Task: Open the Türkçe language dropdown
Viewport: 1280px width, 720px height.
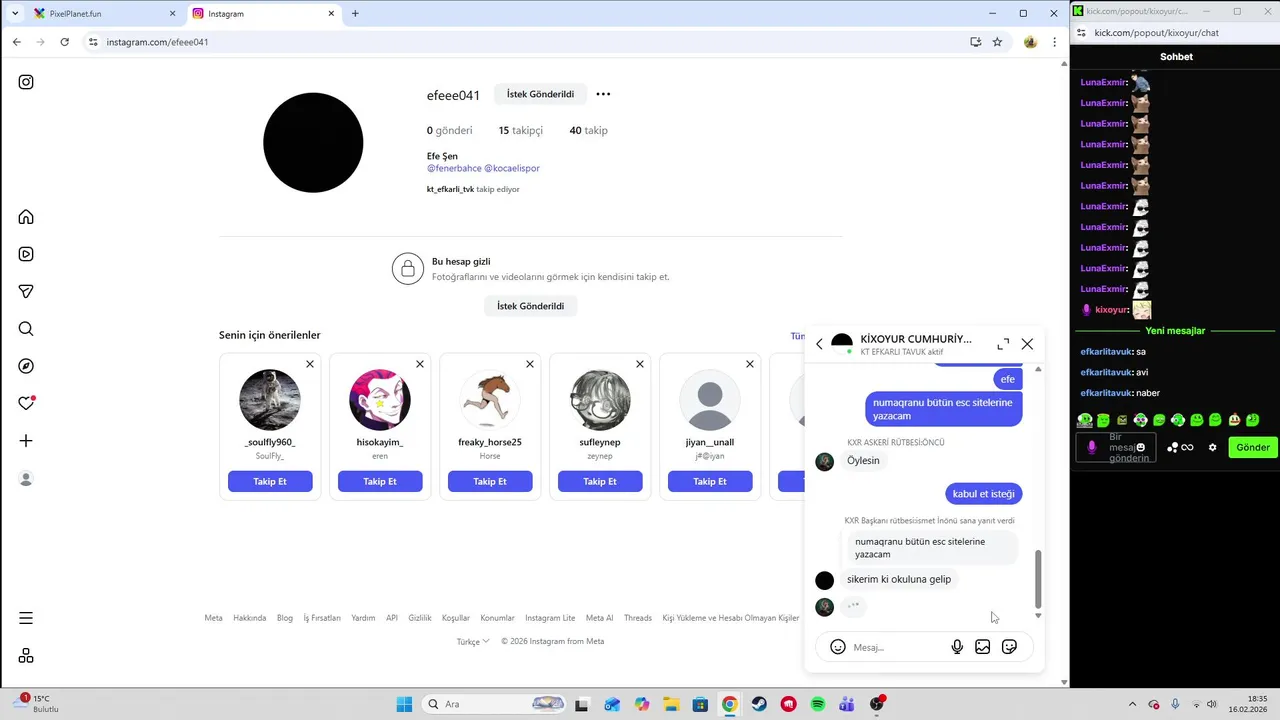Action: (473, 642)
